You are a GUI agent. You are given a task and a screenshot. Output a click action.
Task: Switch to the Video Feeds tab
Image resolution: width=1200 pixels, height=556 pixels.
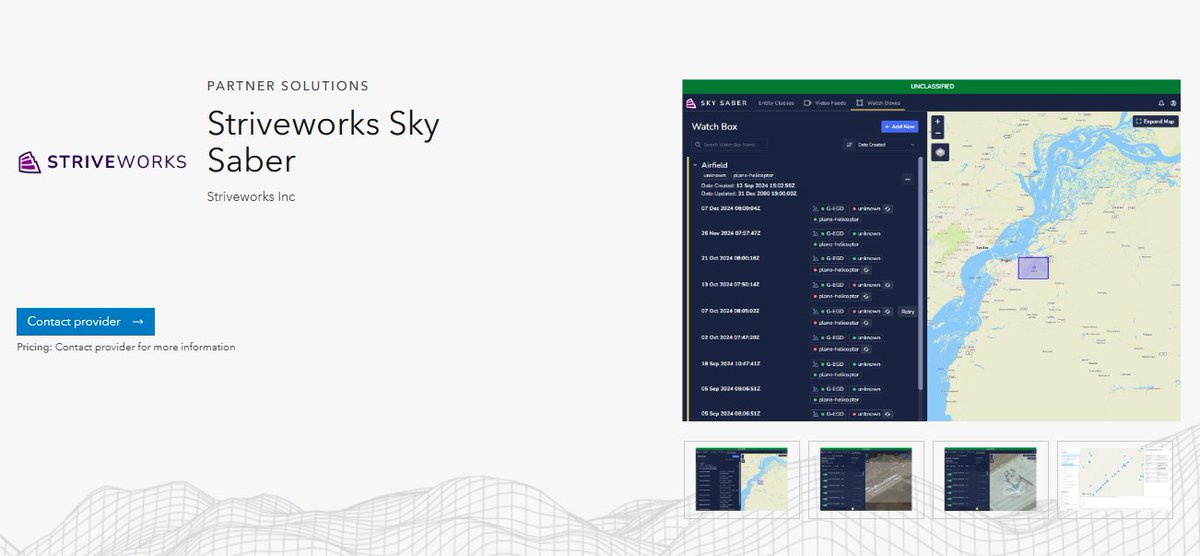pyautogui.click(x=825, y=103)
